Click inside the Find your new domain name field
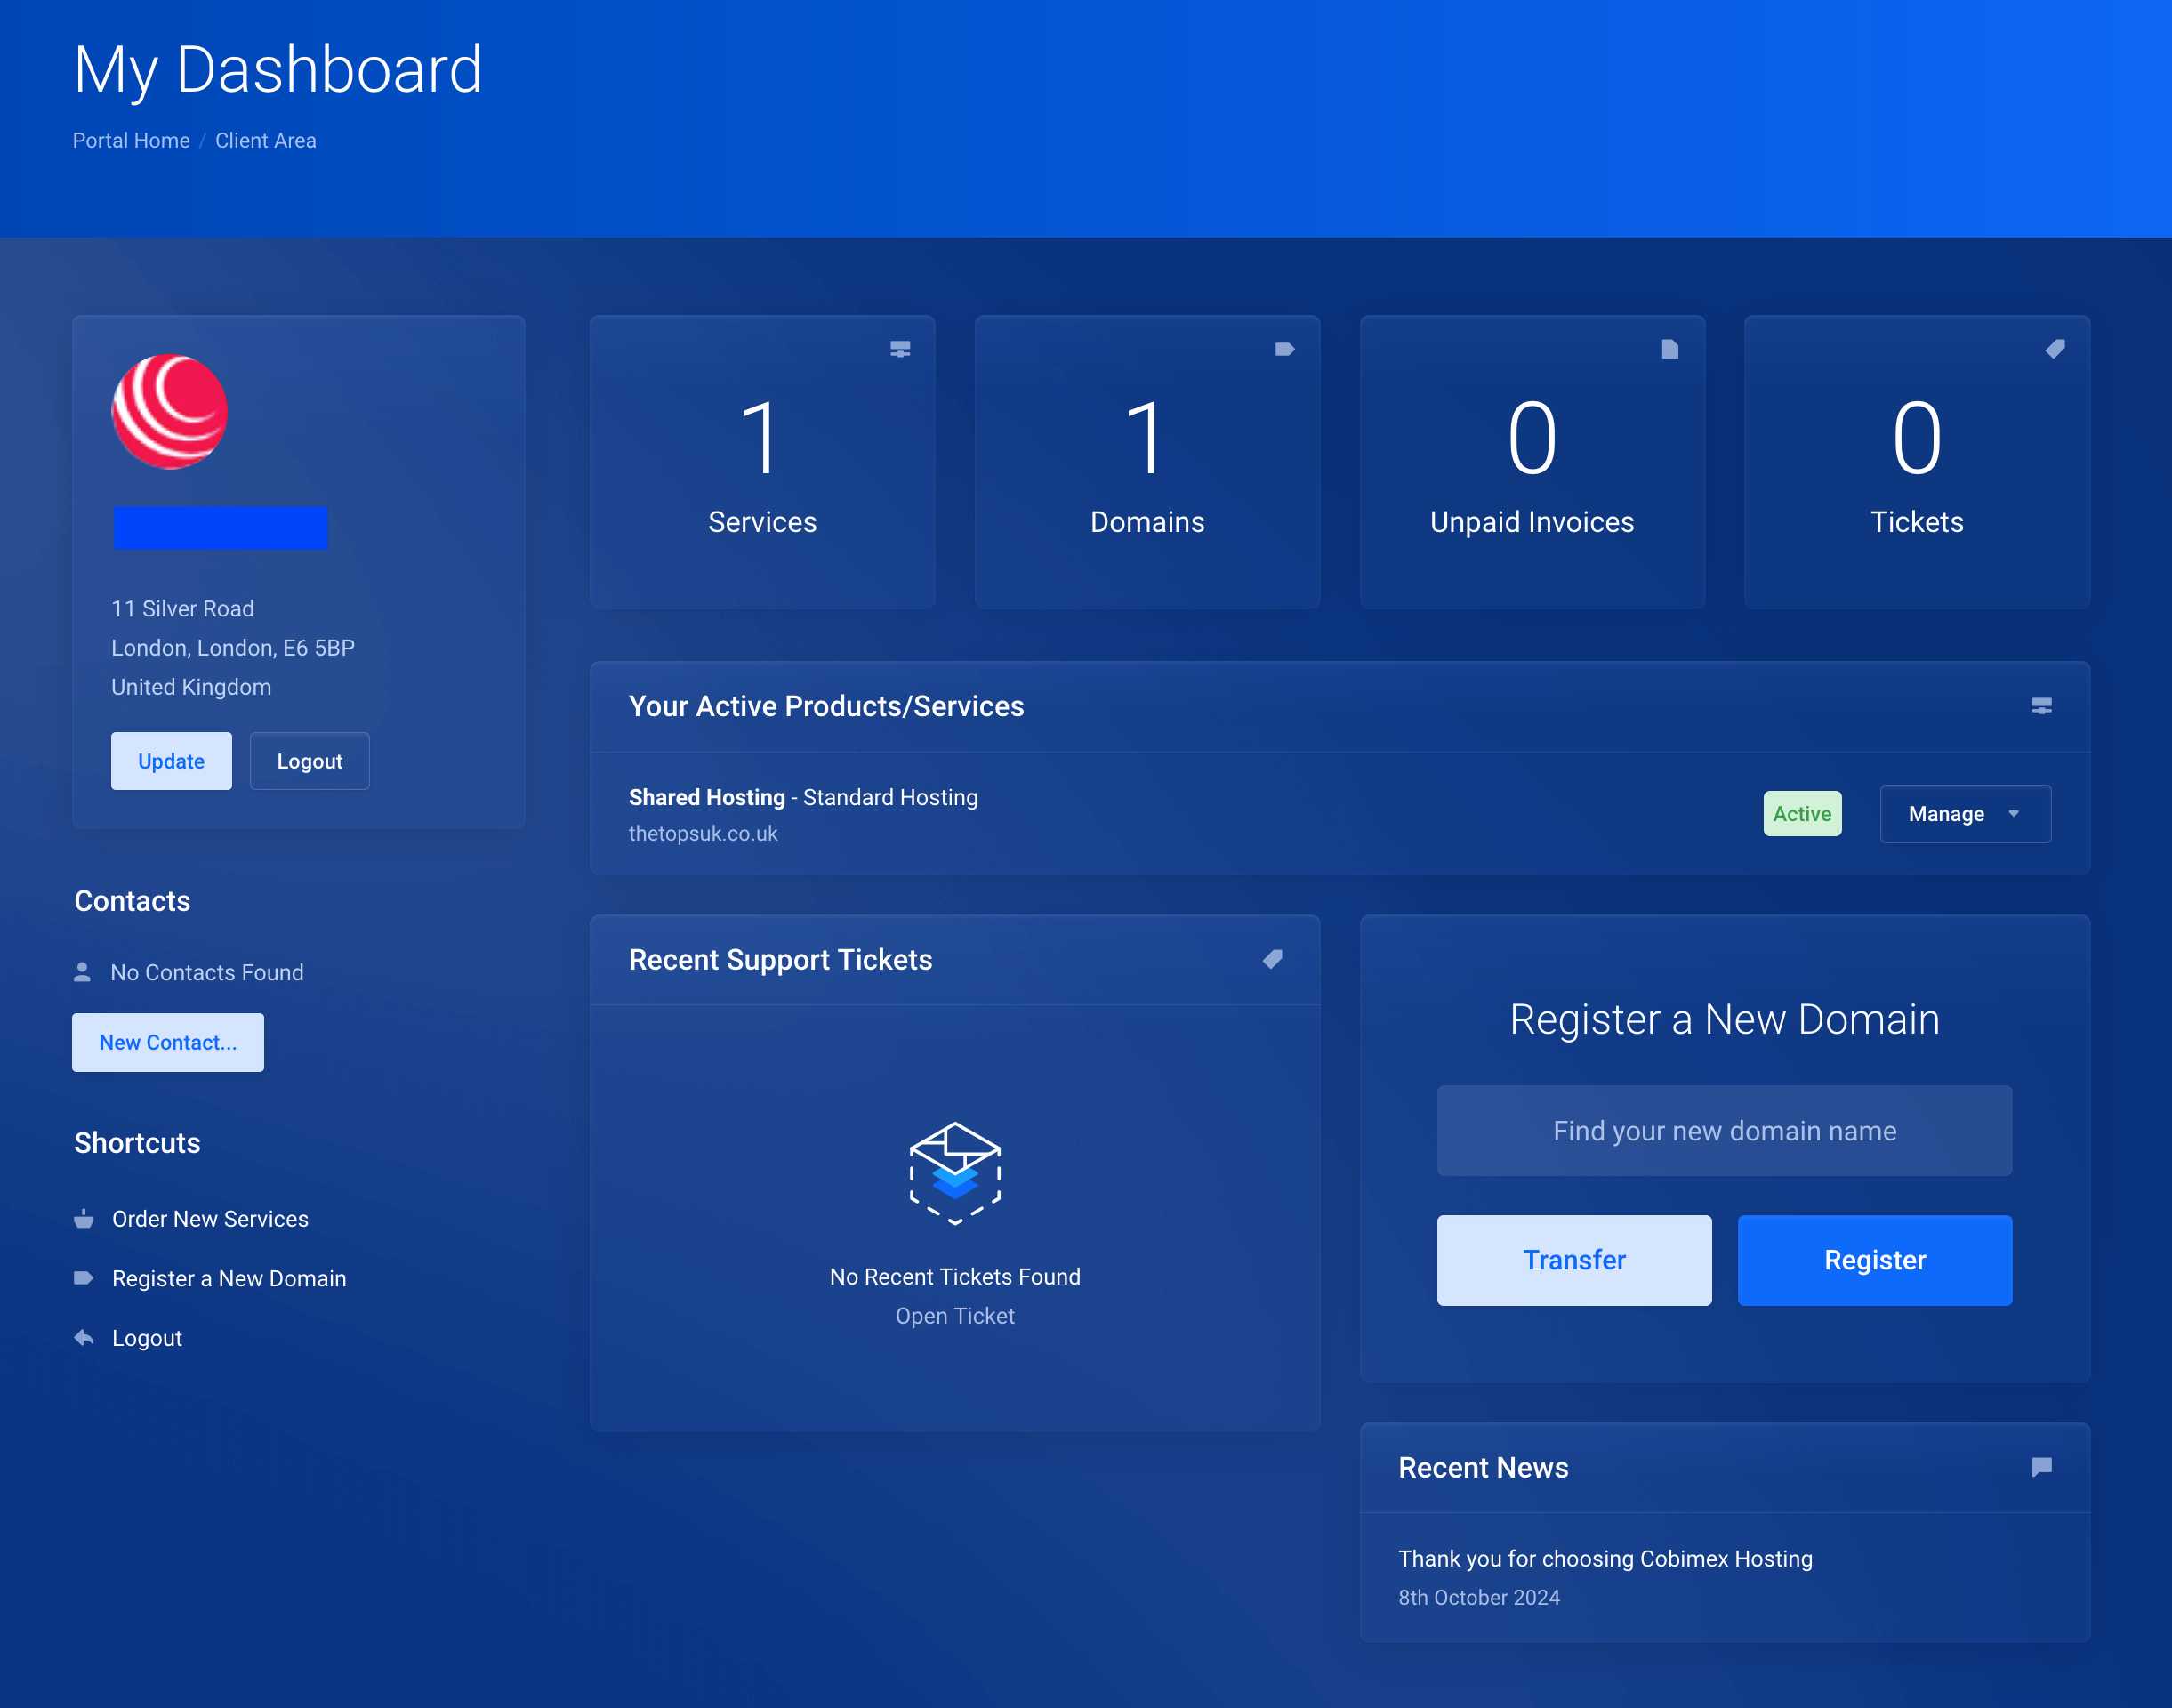This screenshot has width=2172, height=1708. [1724, 1130]
